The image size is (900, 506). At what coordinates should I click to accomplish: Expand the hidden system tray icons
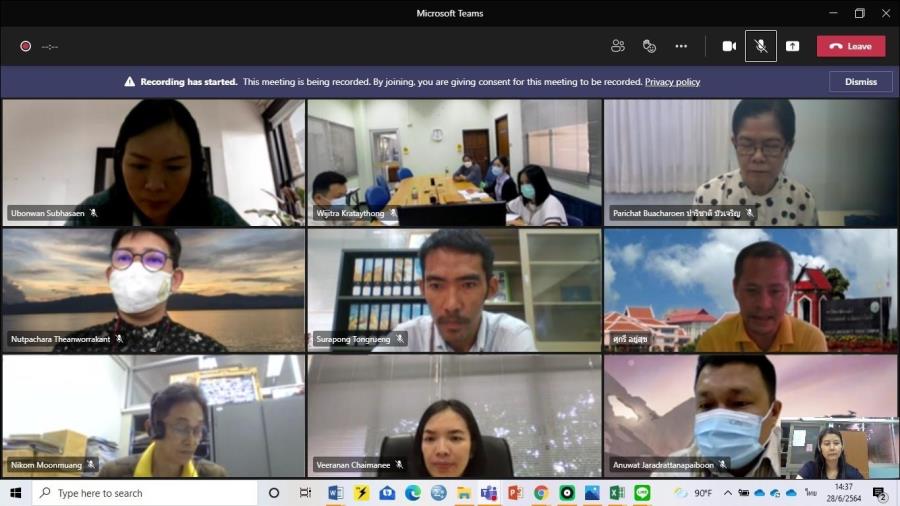coord(728,493)
